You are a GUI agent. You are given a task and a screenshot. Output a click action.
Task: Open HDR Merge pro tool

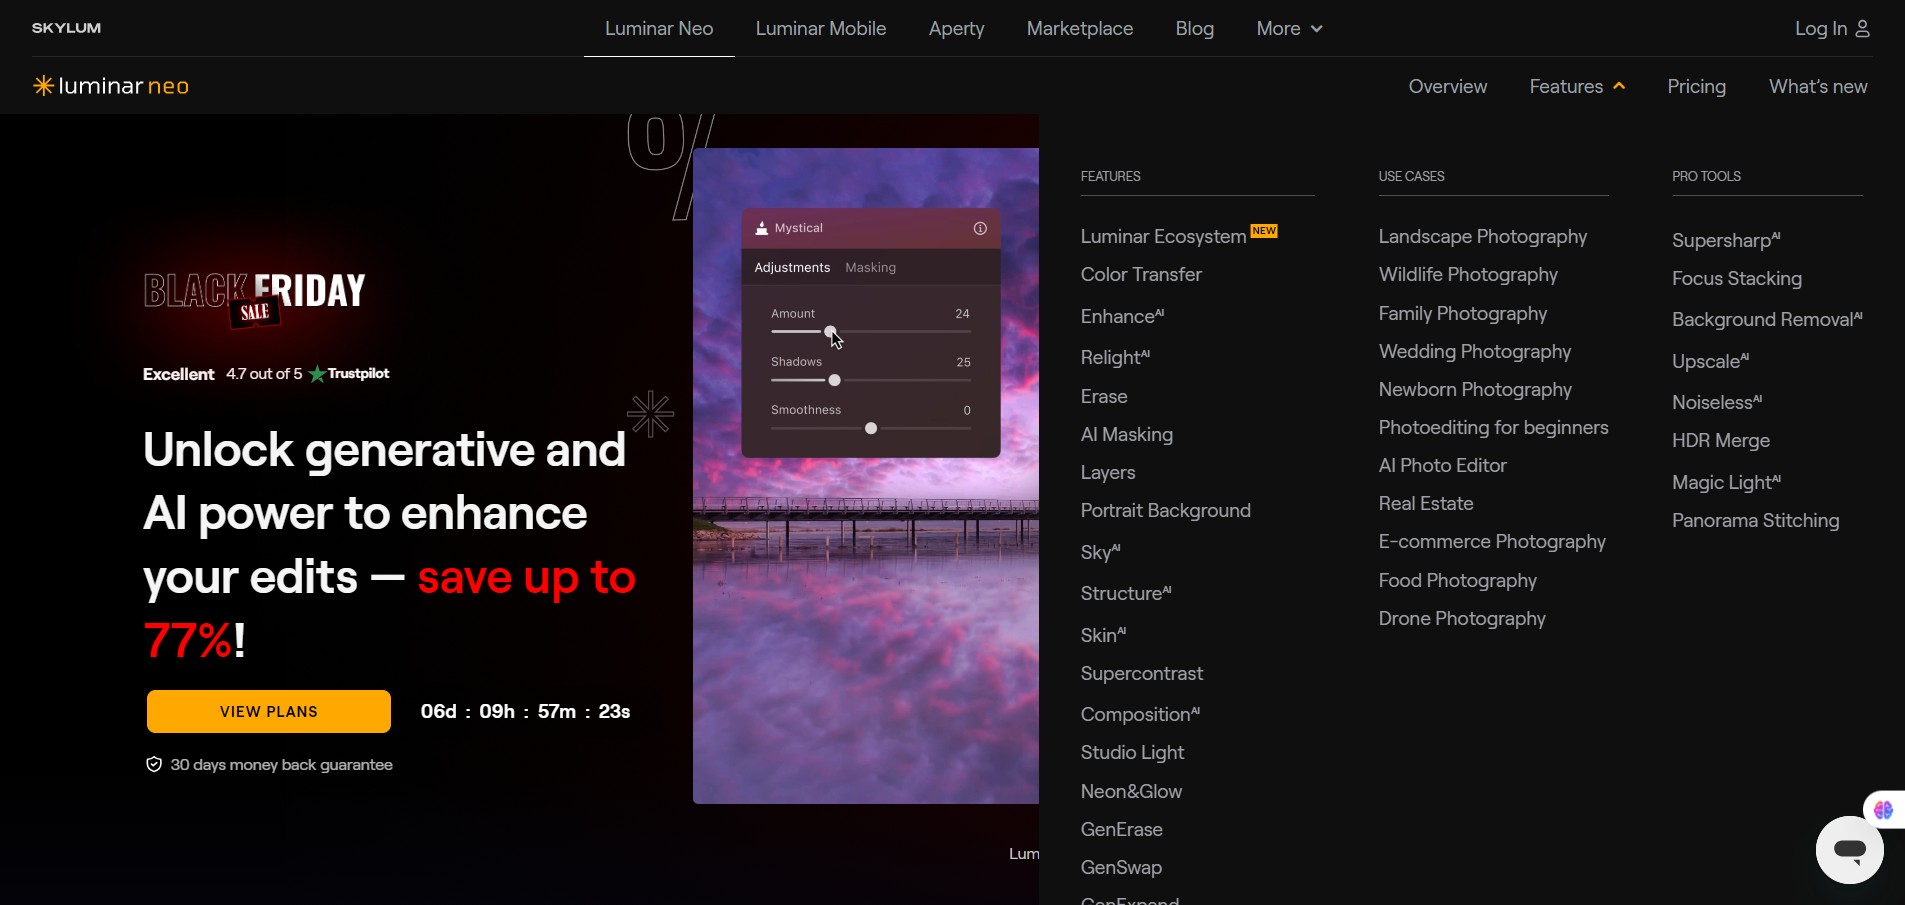click(x=1721, y=441)
